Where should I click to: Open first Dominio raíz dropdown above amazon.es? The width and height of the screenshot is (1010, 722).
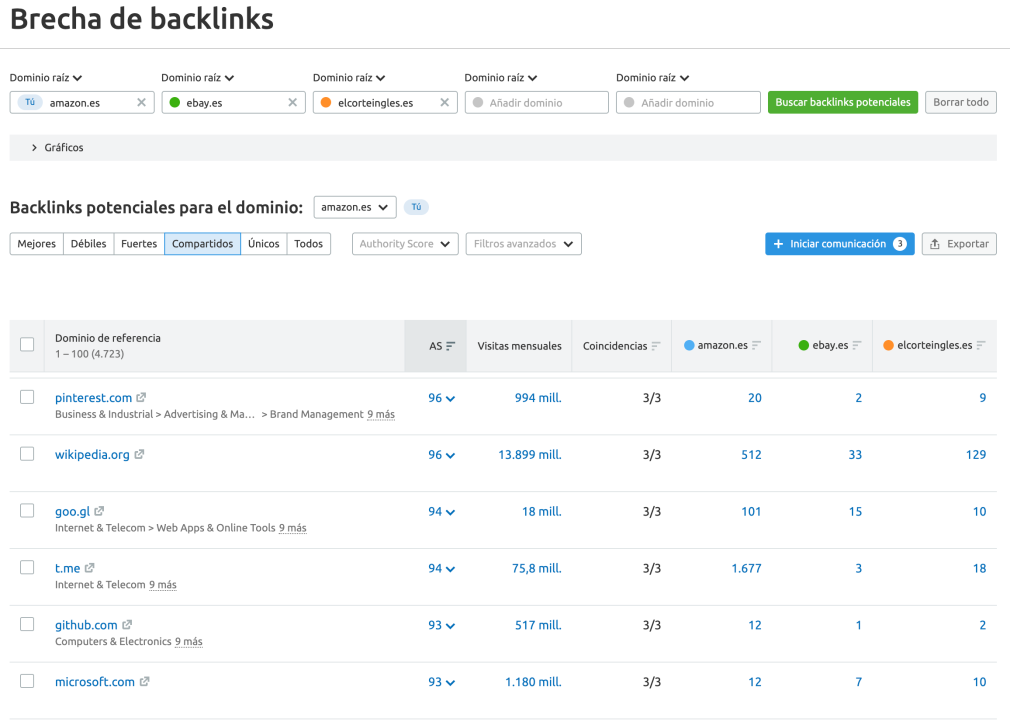46,78
